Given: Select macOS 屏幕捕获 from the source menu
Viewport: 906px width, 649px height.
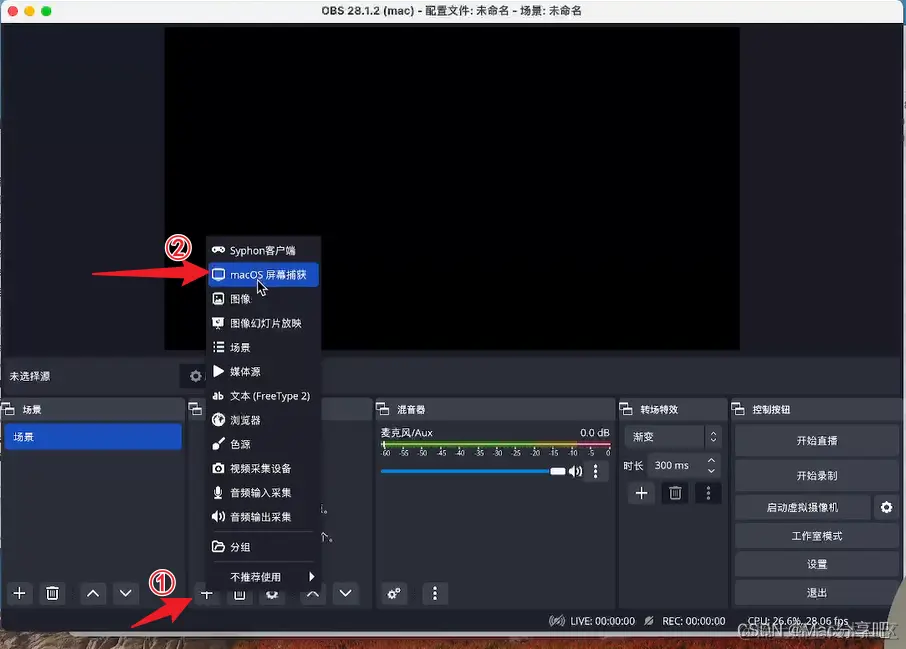Looking at the screenshot, I should (x=263, y=271).
